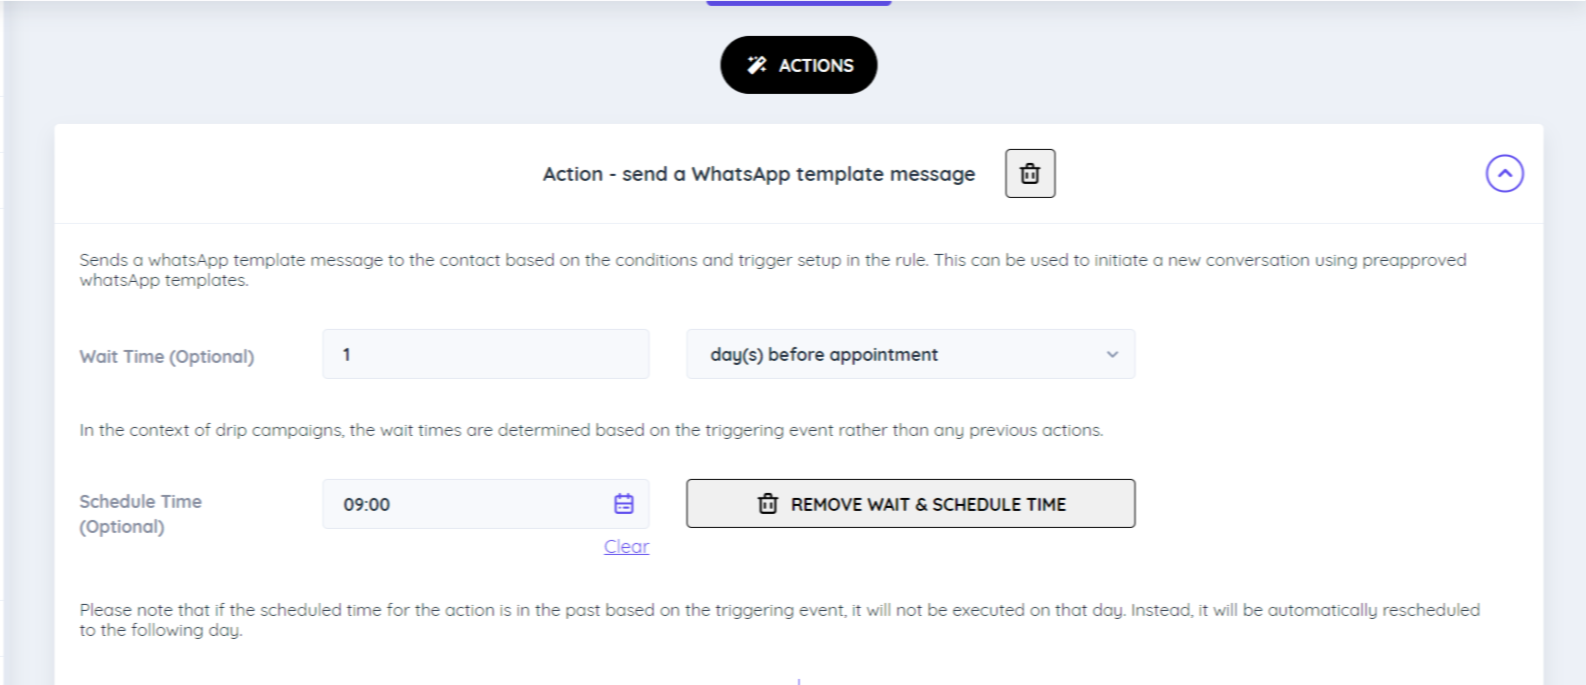This screenshot has width=1586, height=685.
Task: Click the purple bar above ACTIONS
Action: click(x=798, y=3)
